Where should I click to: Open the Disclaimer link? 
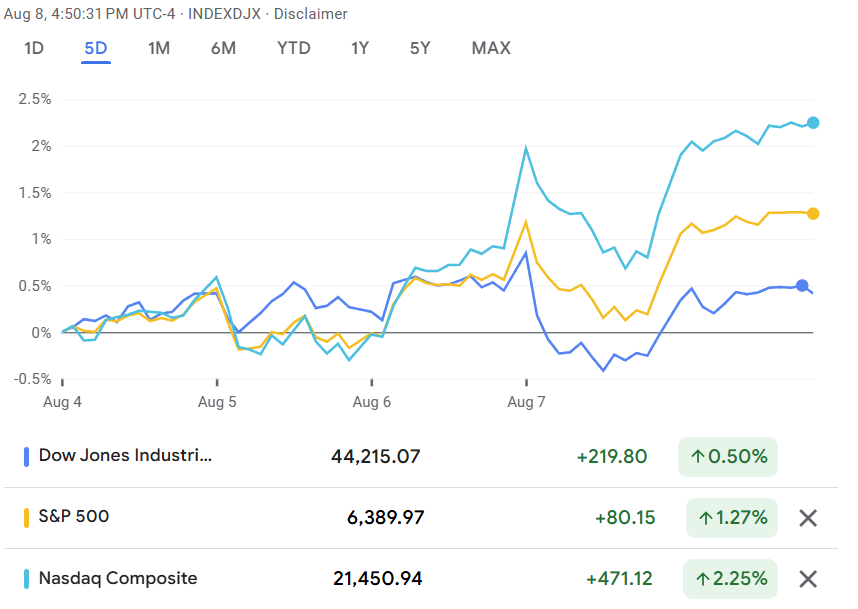312,14
